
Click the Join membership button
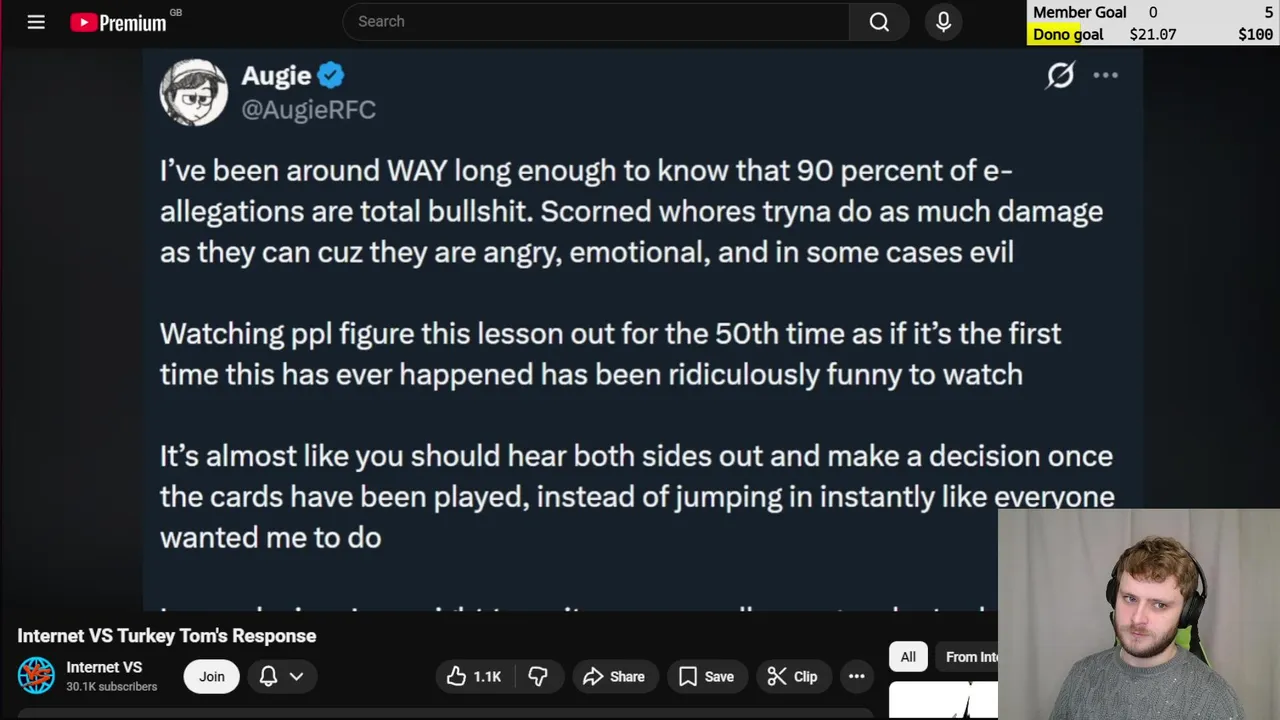coord(211,677)
